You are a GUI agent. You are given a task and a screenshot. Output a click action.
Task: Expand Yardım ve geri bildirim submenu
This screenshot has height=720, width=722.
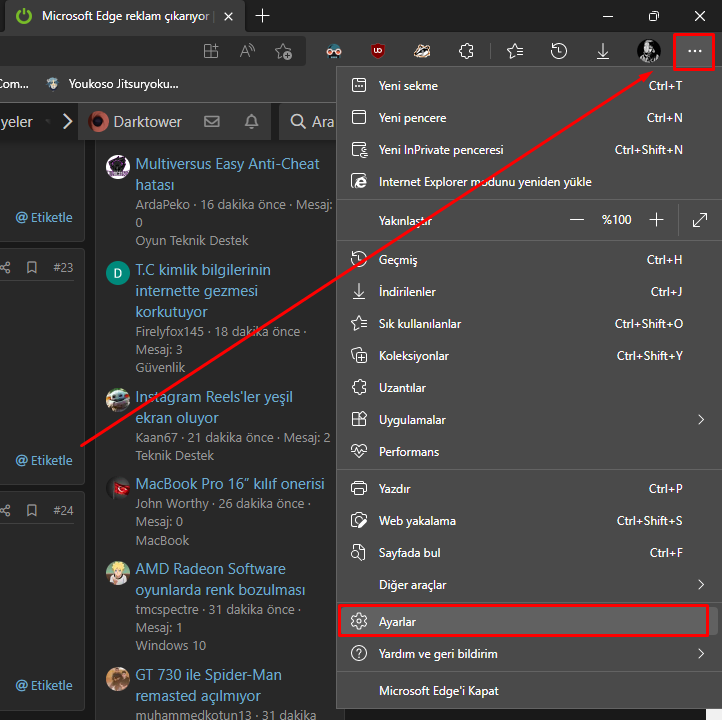(x=529, y=654)
